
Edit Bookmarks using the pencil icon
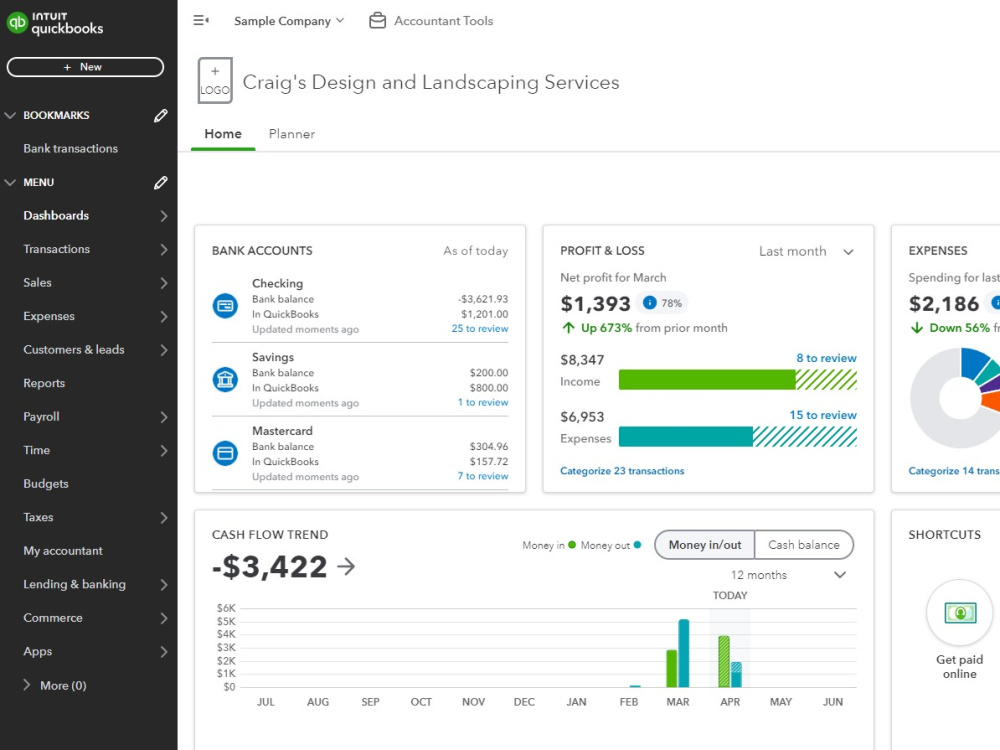160,115
